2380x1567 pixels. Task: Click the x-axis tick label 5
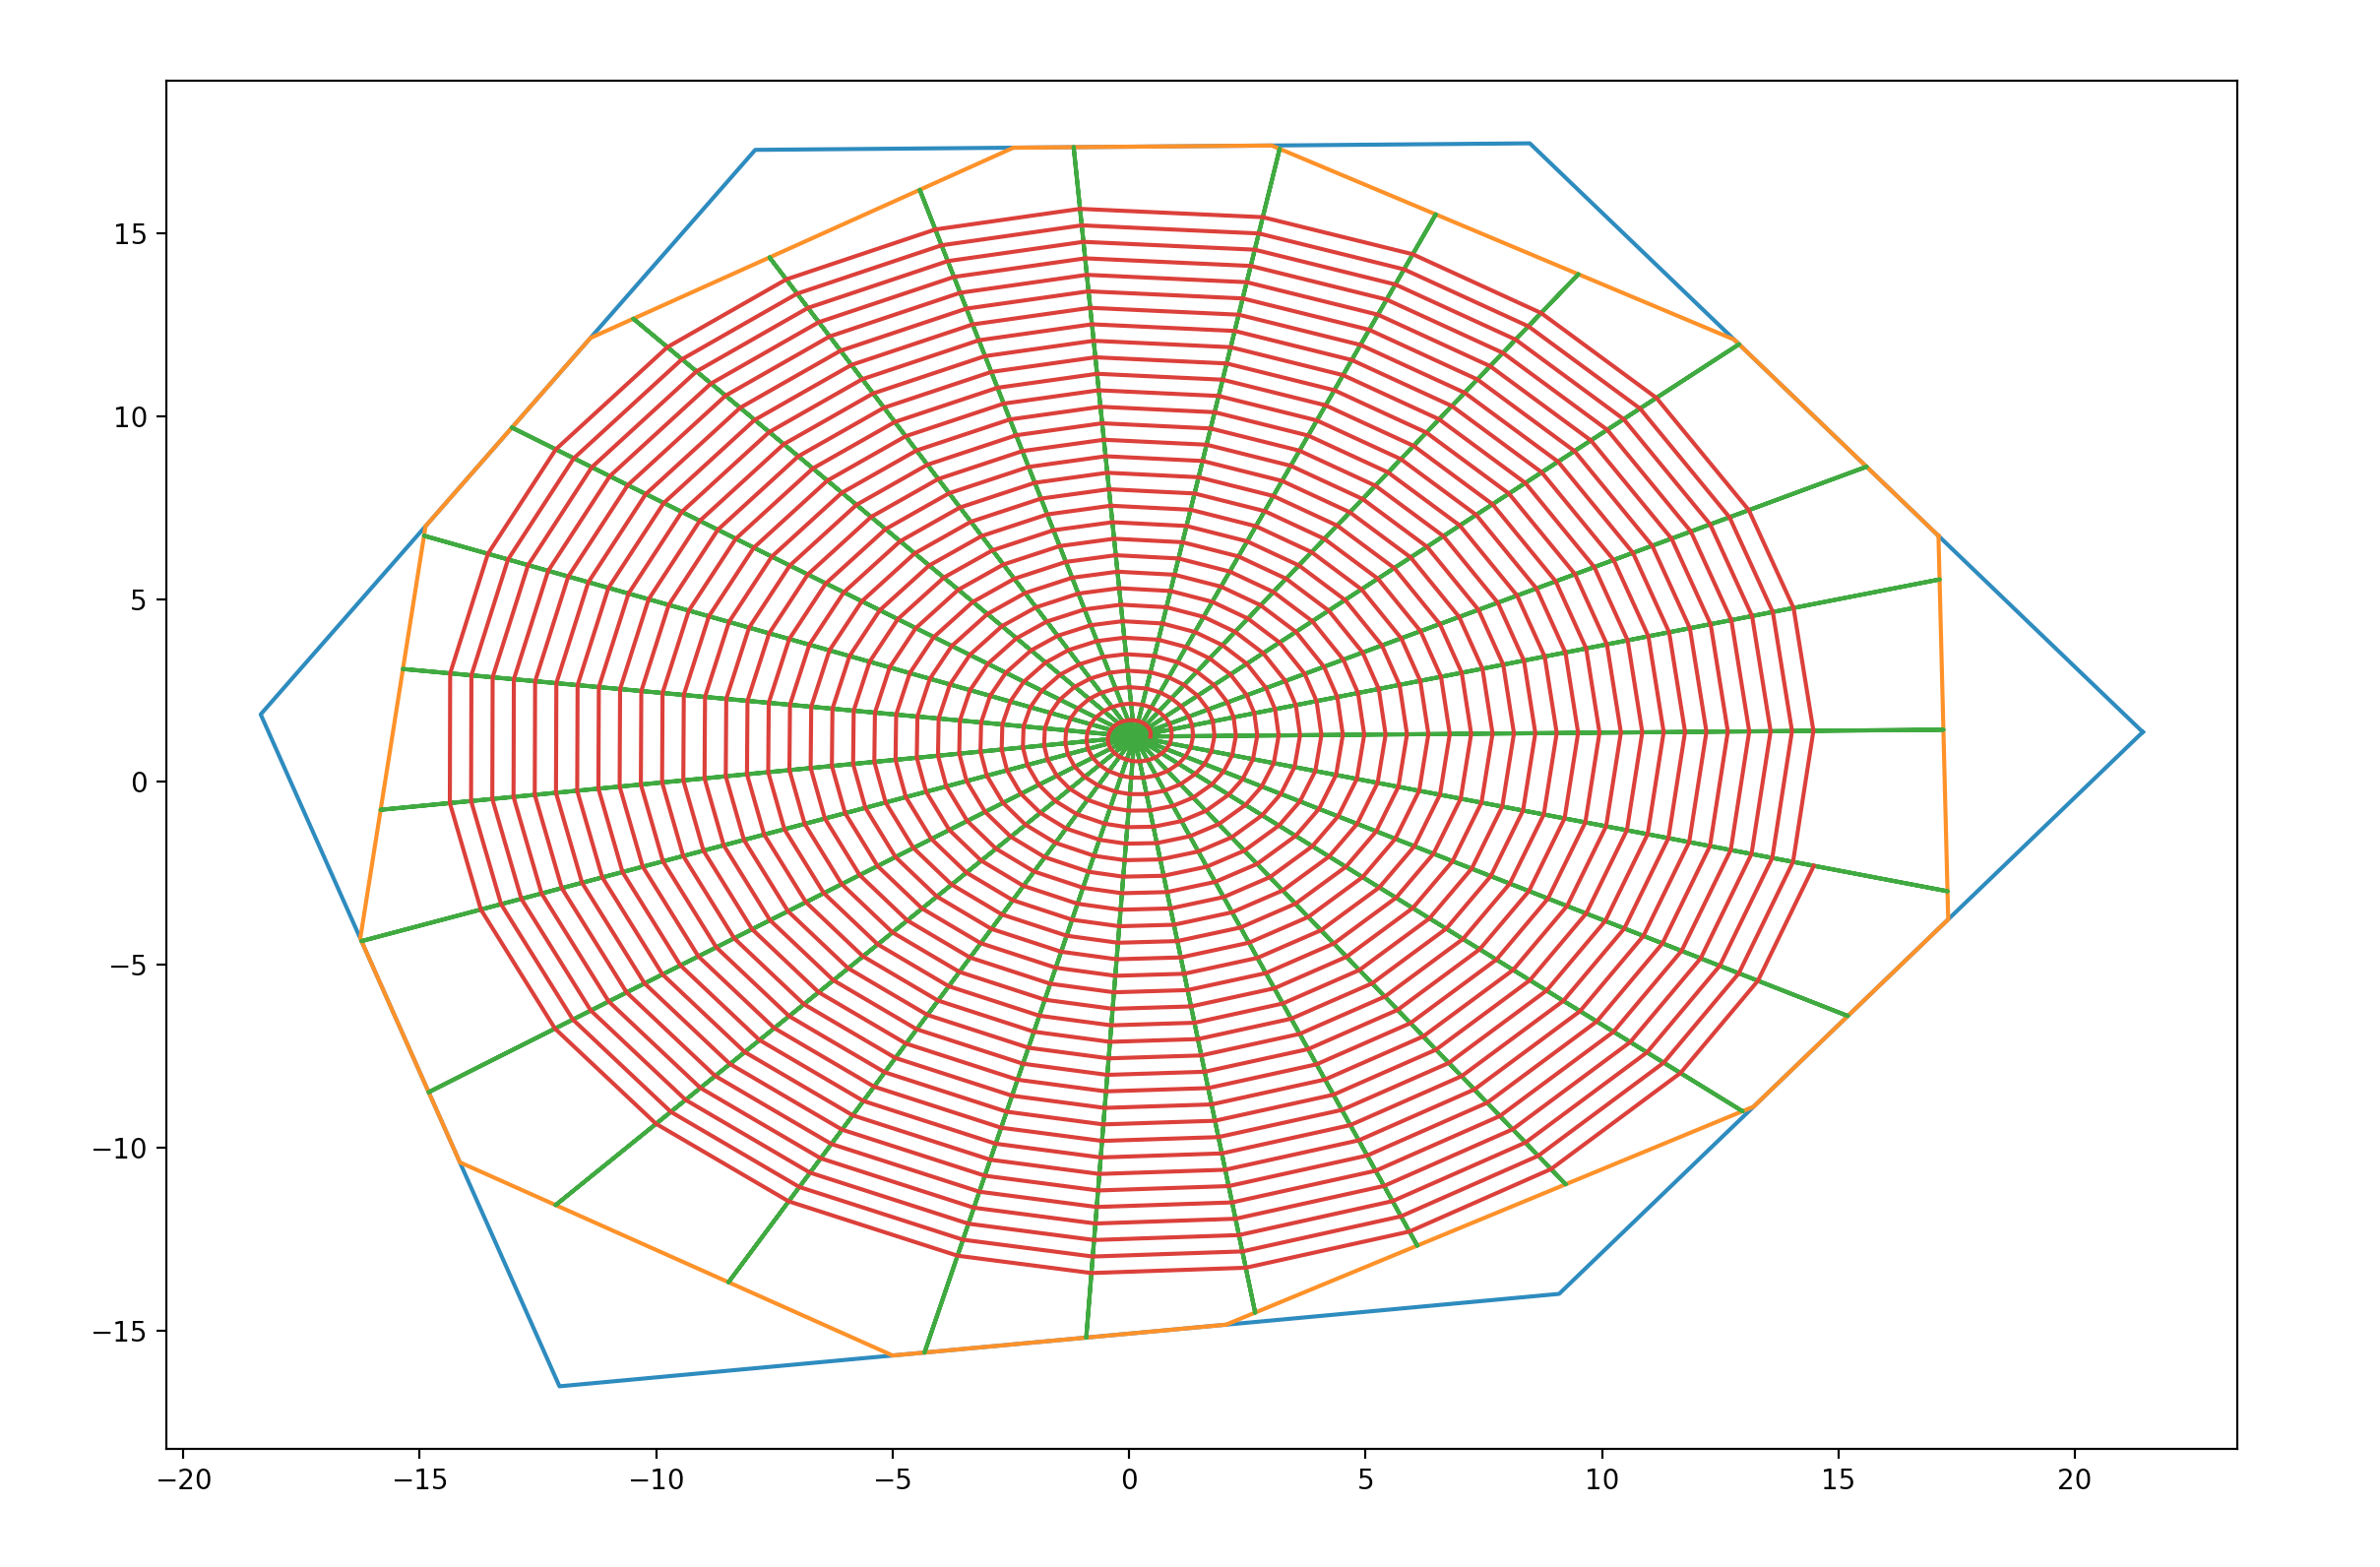(x=1365, y=1481)
